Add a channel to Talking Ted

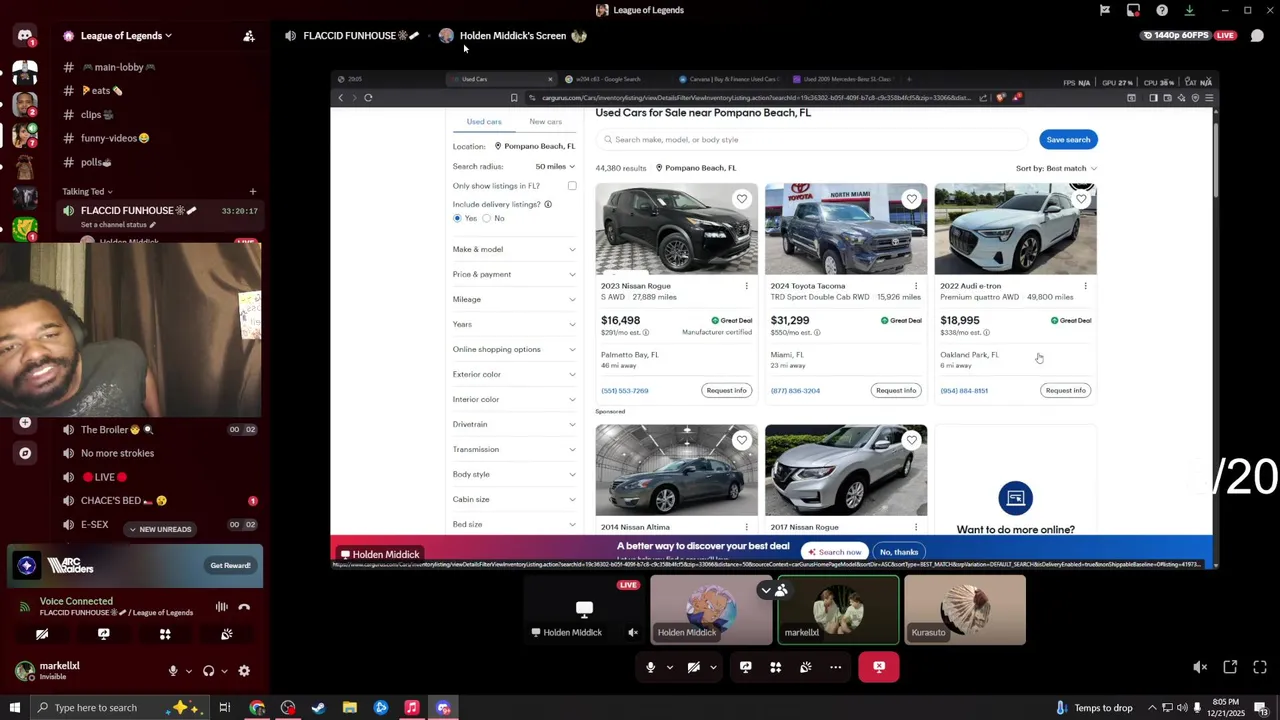[x=252, y=191]
